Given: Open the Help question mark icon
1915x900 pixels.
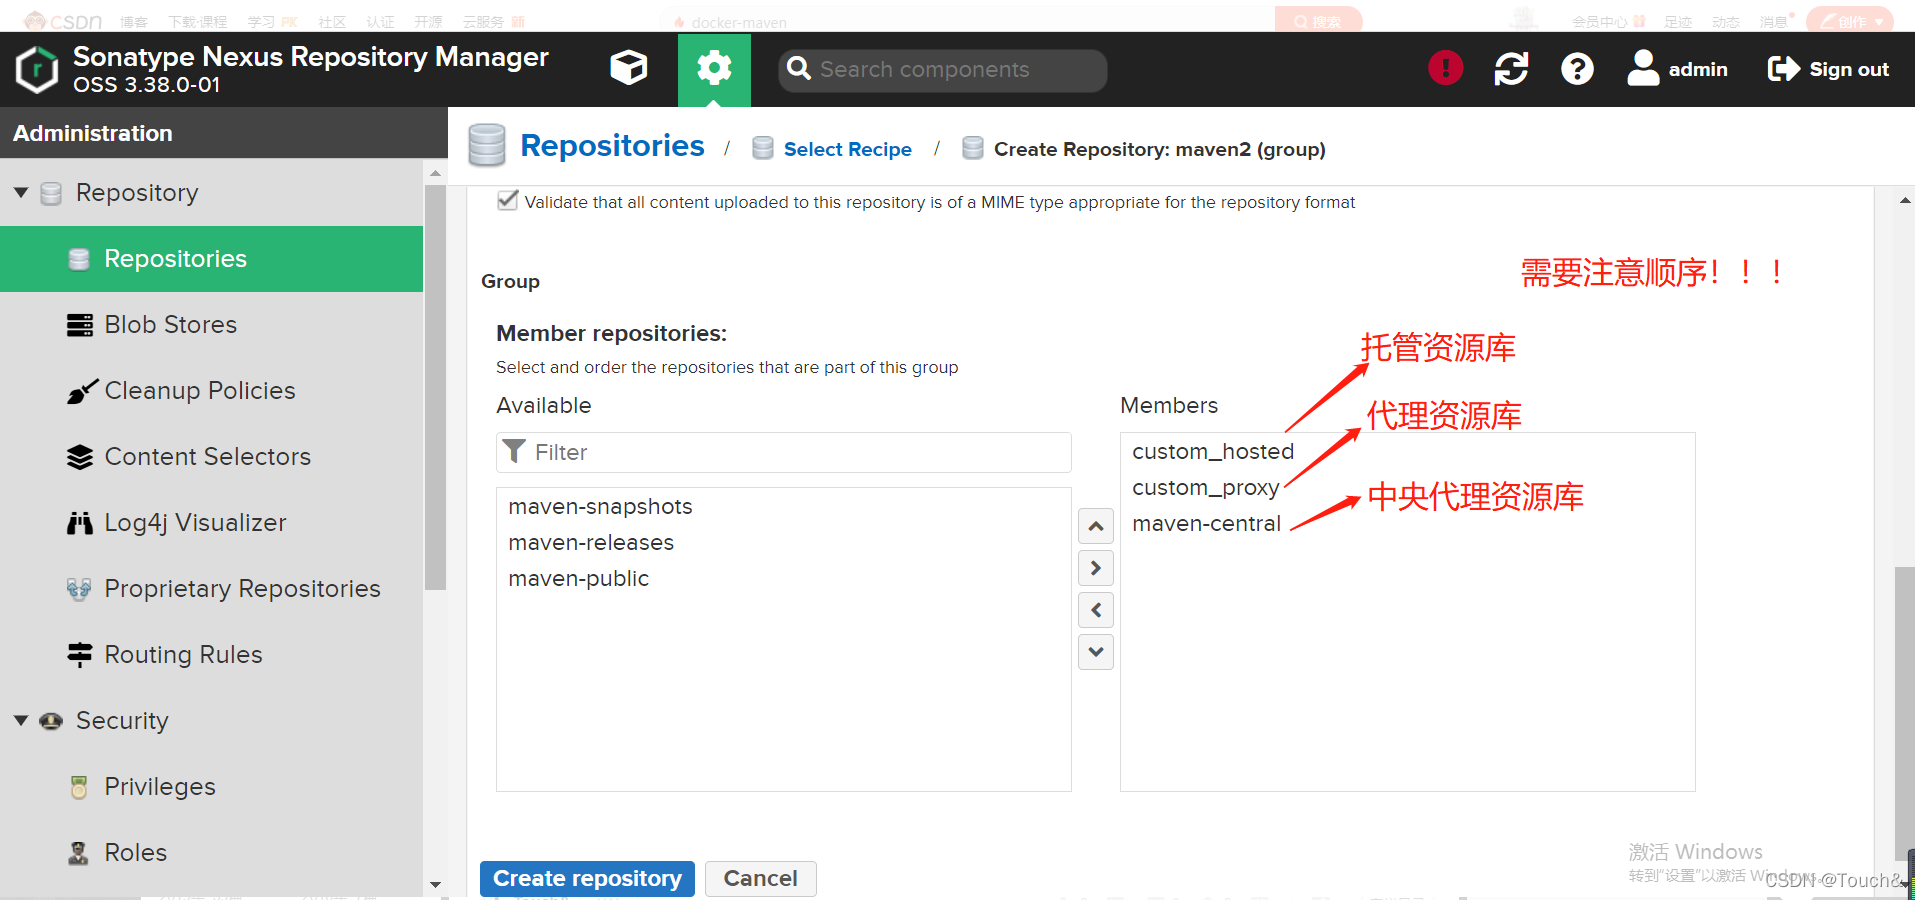Looking at the screenshot, I should pos(1577,68).
